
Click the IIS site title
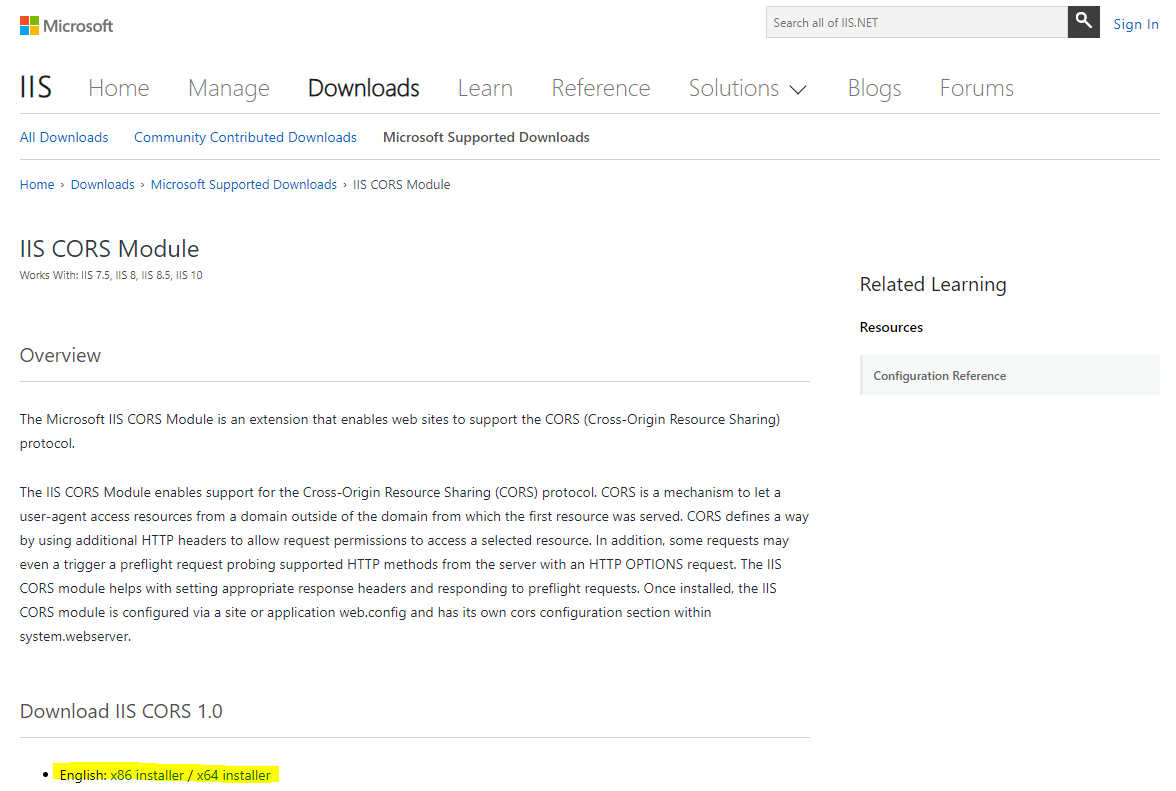(35, 87)
